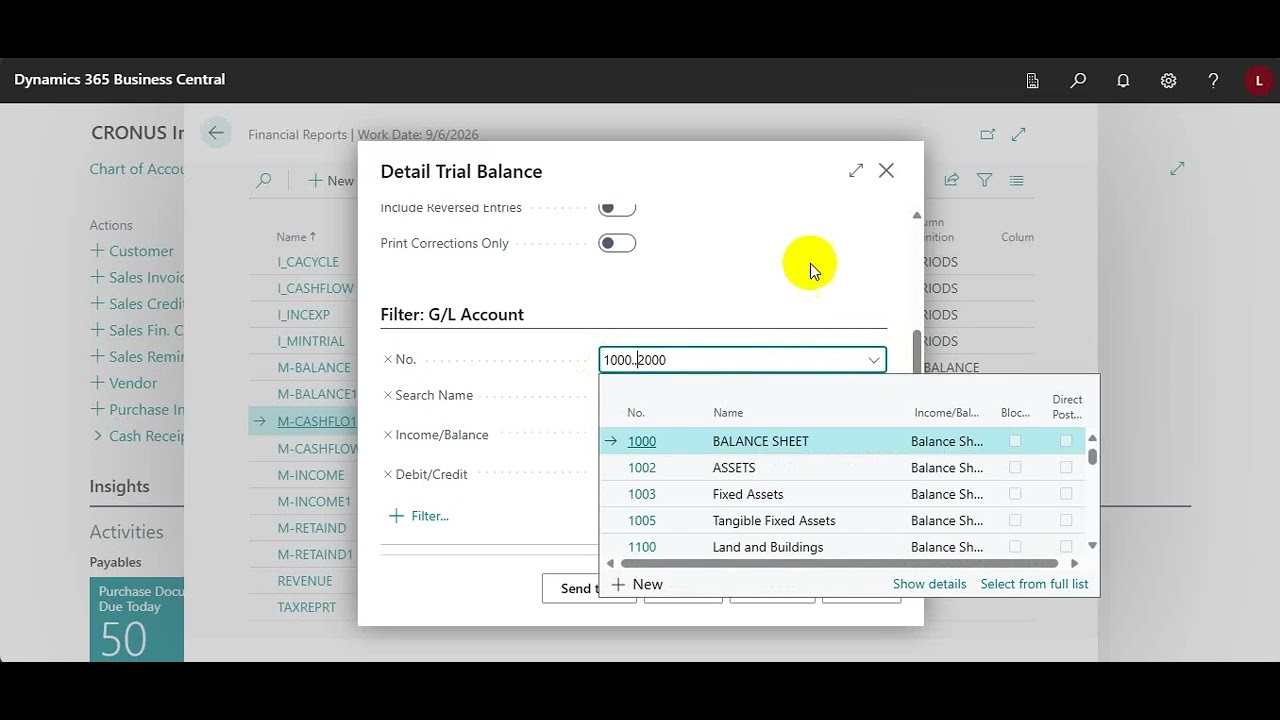1280x720 pixels.
Task: Click Show details in lookup
Action: [929, 584]
